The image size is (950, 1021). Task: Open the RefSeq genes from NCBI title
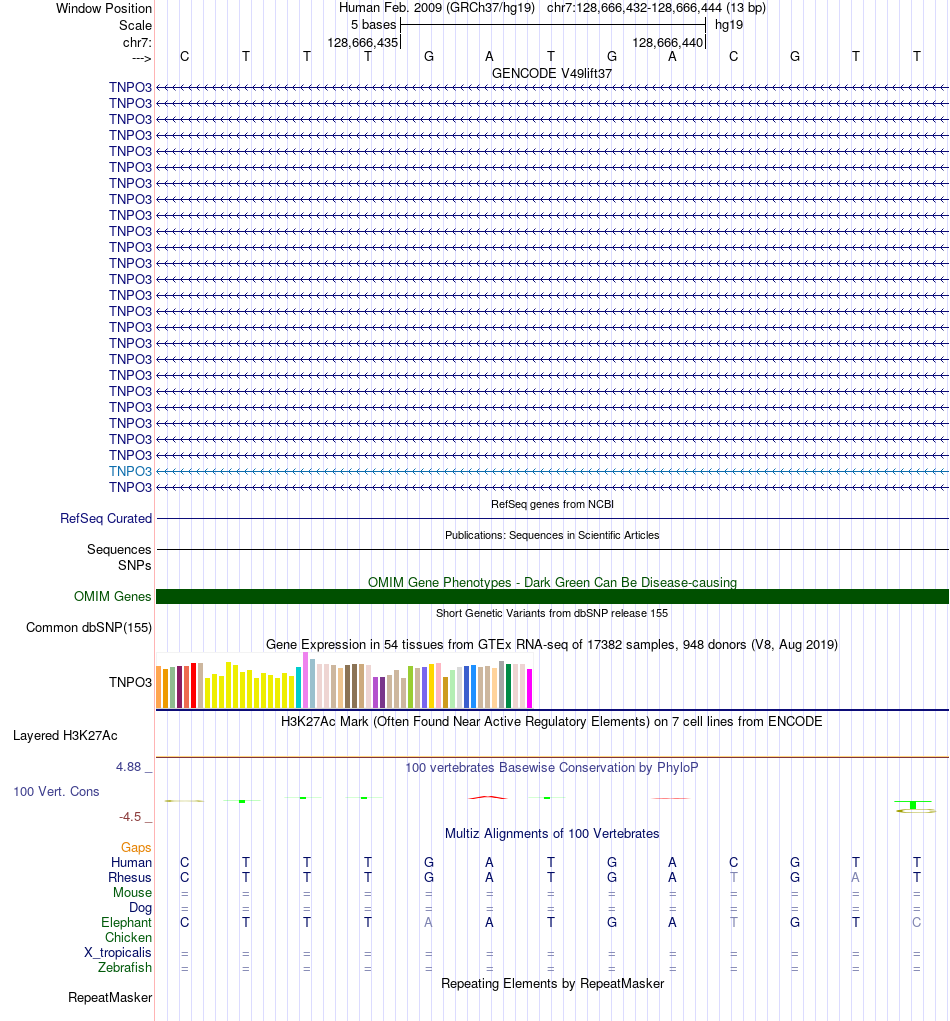click(552, 504)
